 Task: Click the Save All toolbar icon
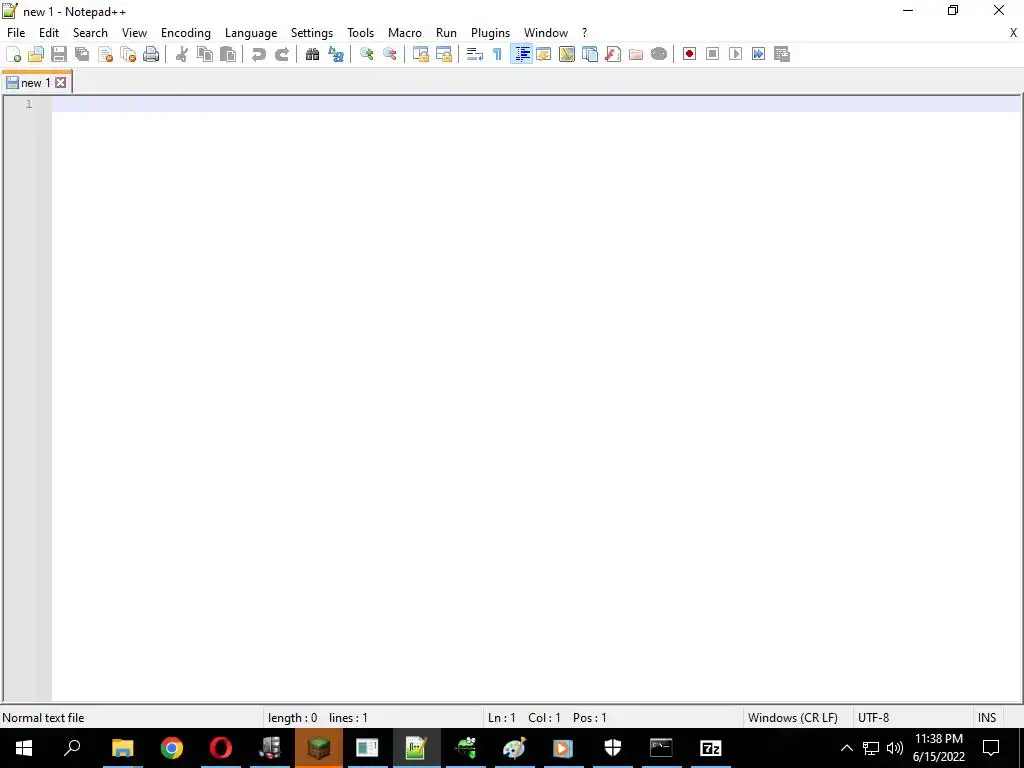click(82, 54)
